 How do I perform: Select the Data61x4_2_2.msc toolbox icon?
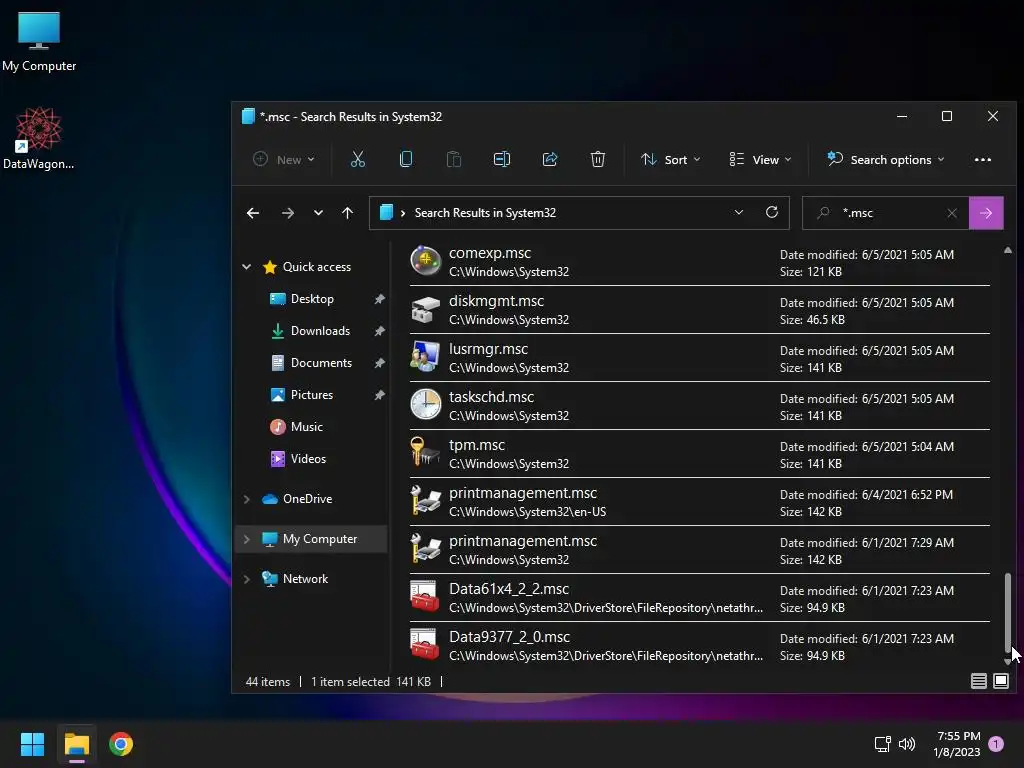coord(425,597)
